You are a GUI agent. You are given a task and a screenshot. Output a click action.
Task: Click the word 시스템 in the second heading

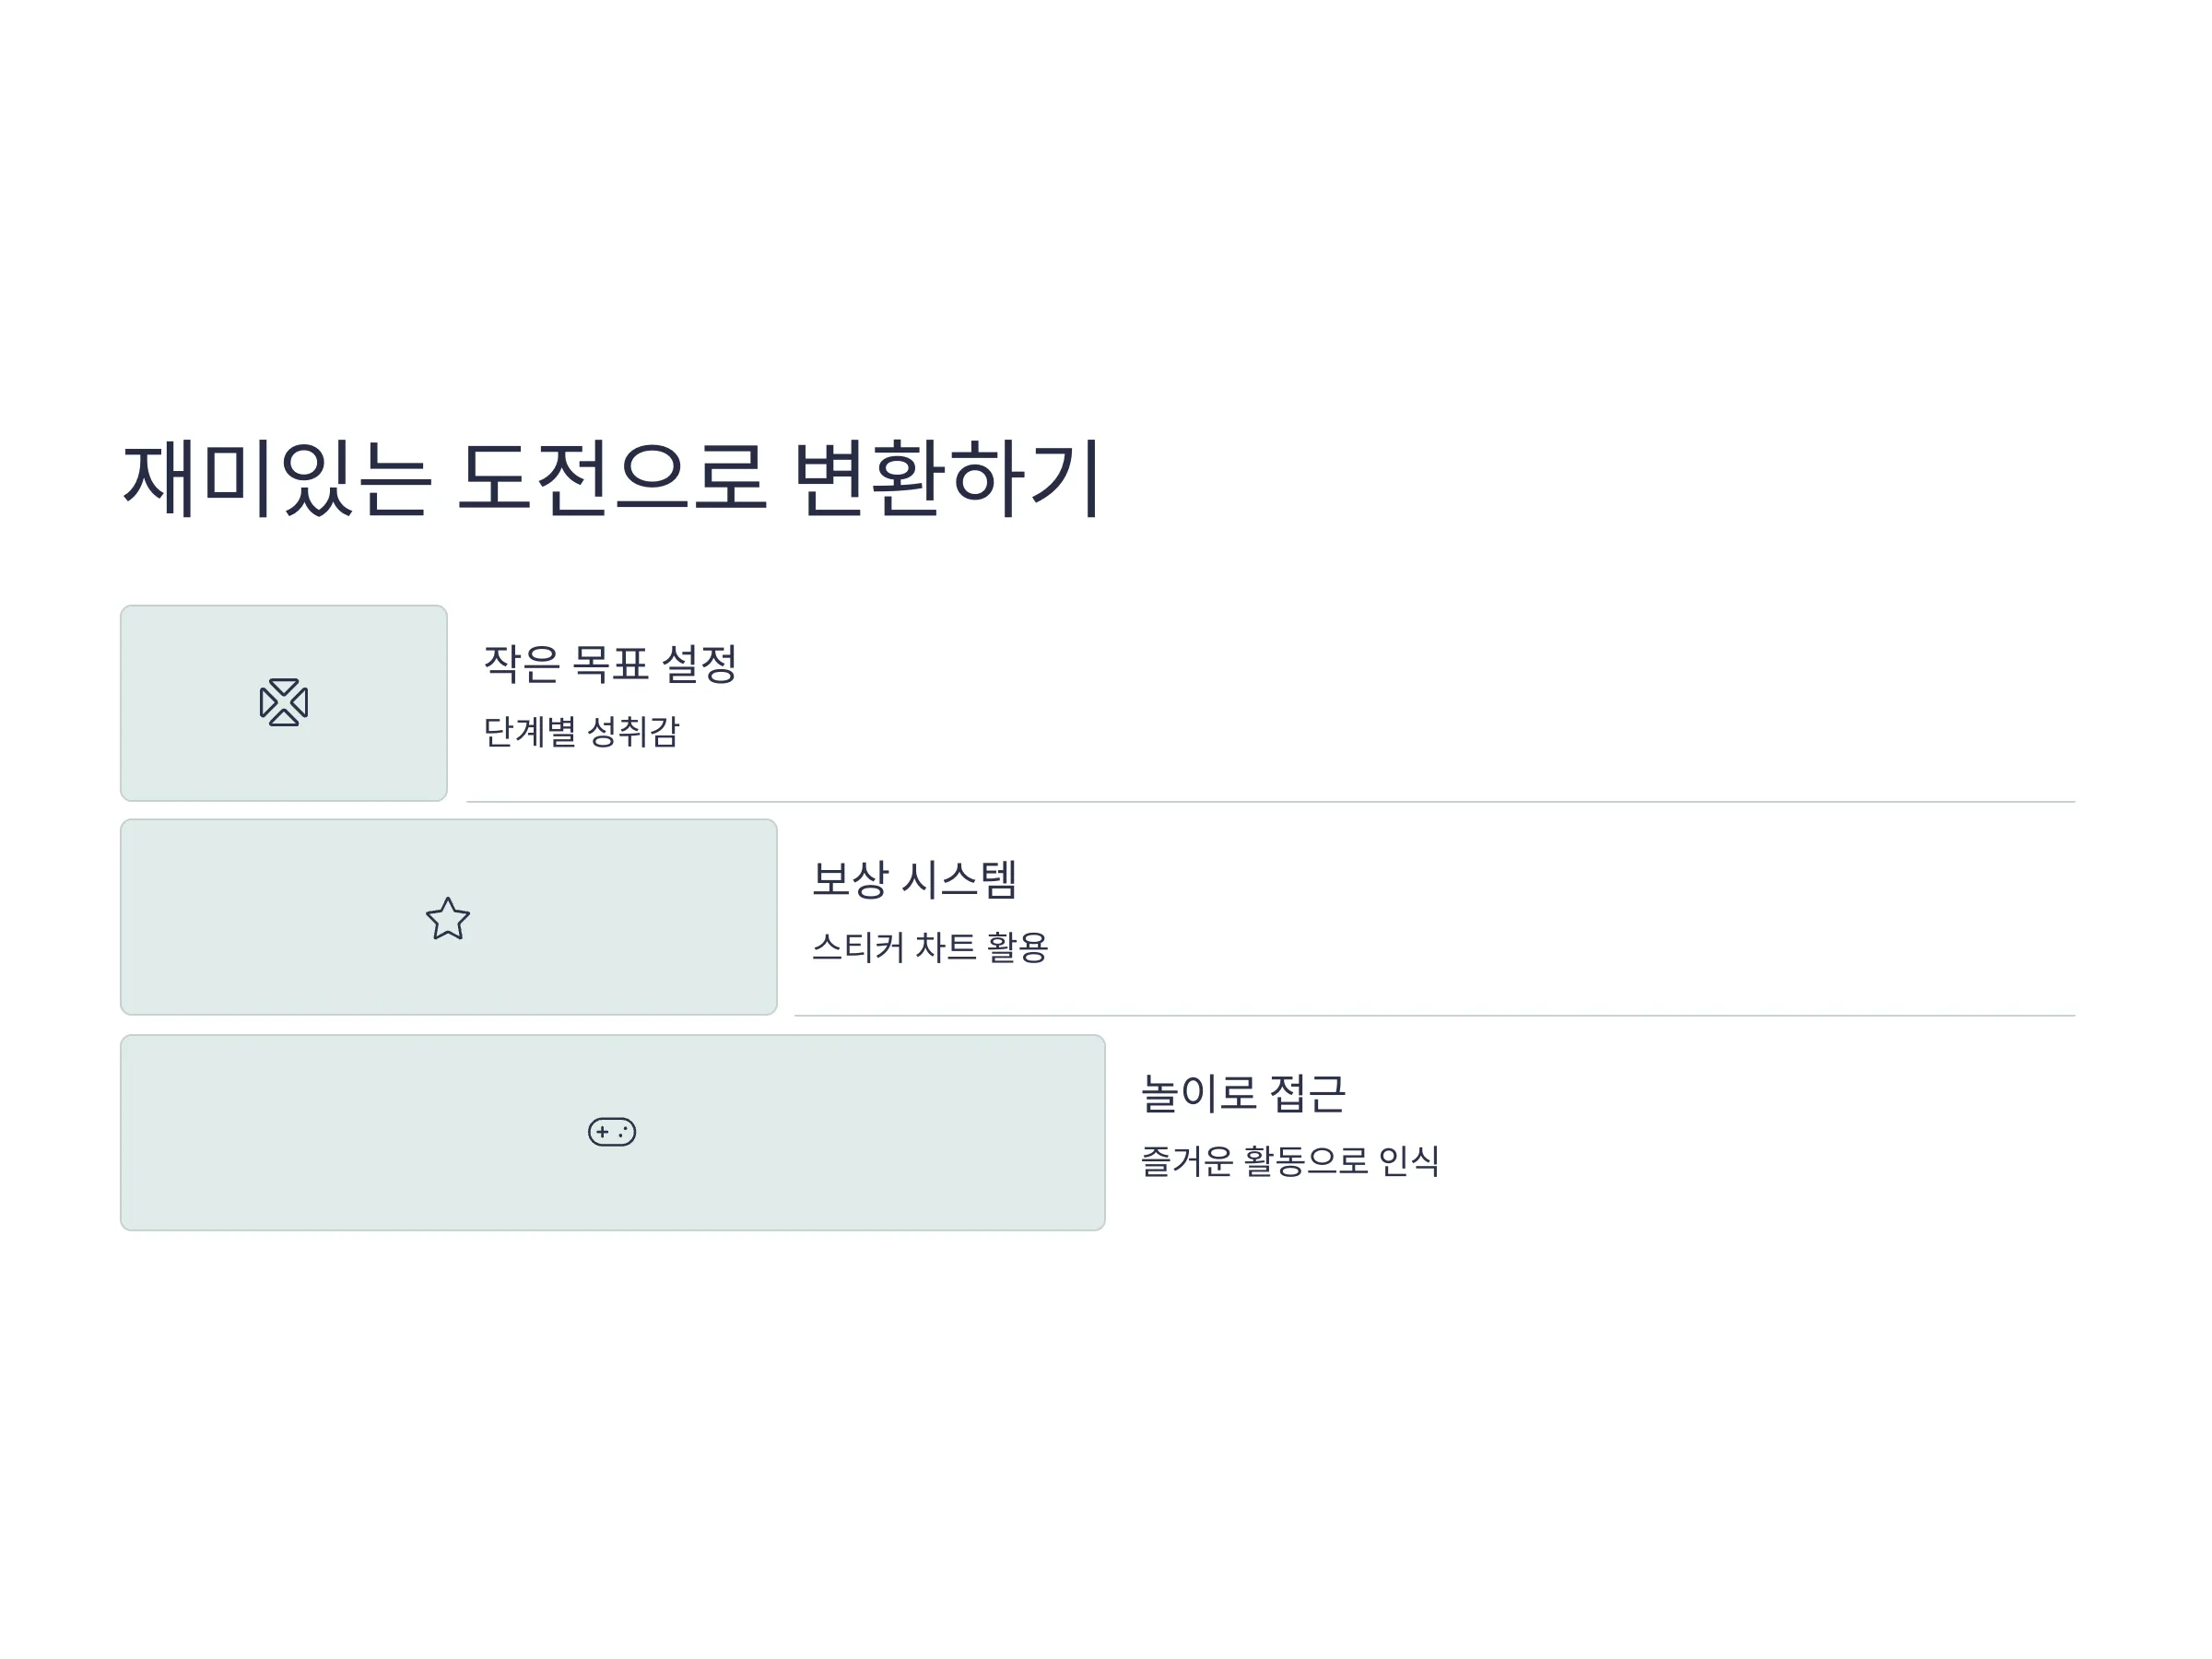tap(959, 879)
